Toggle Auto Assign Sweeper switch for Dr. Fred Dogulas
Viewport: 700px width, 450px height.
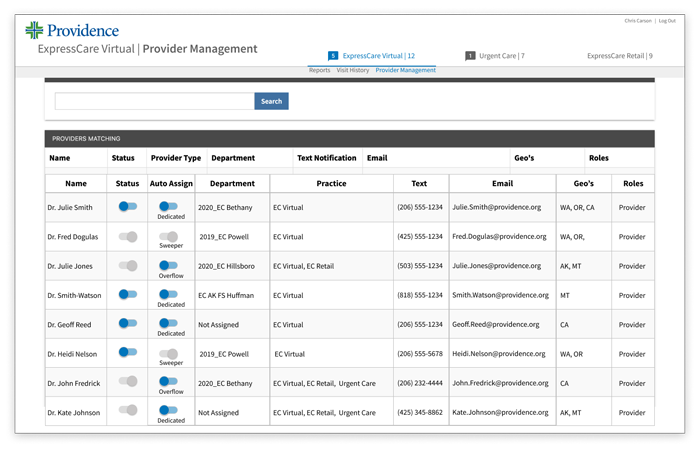tap(168, 237)
